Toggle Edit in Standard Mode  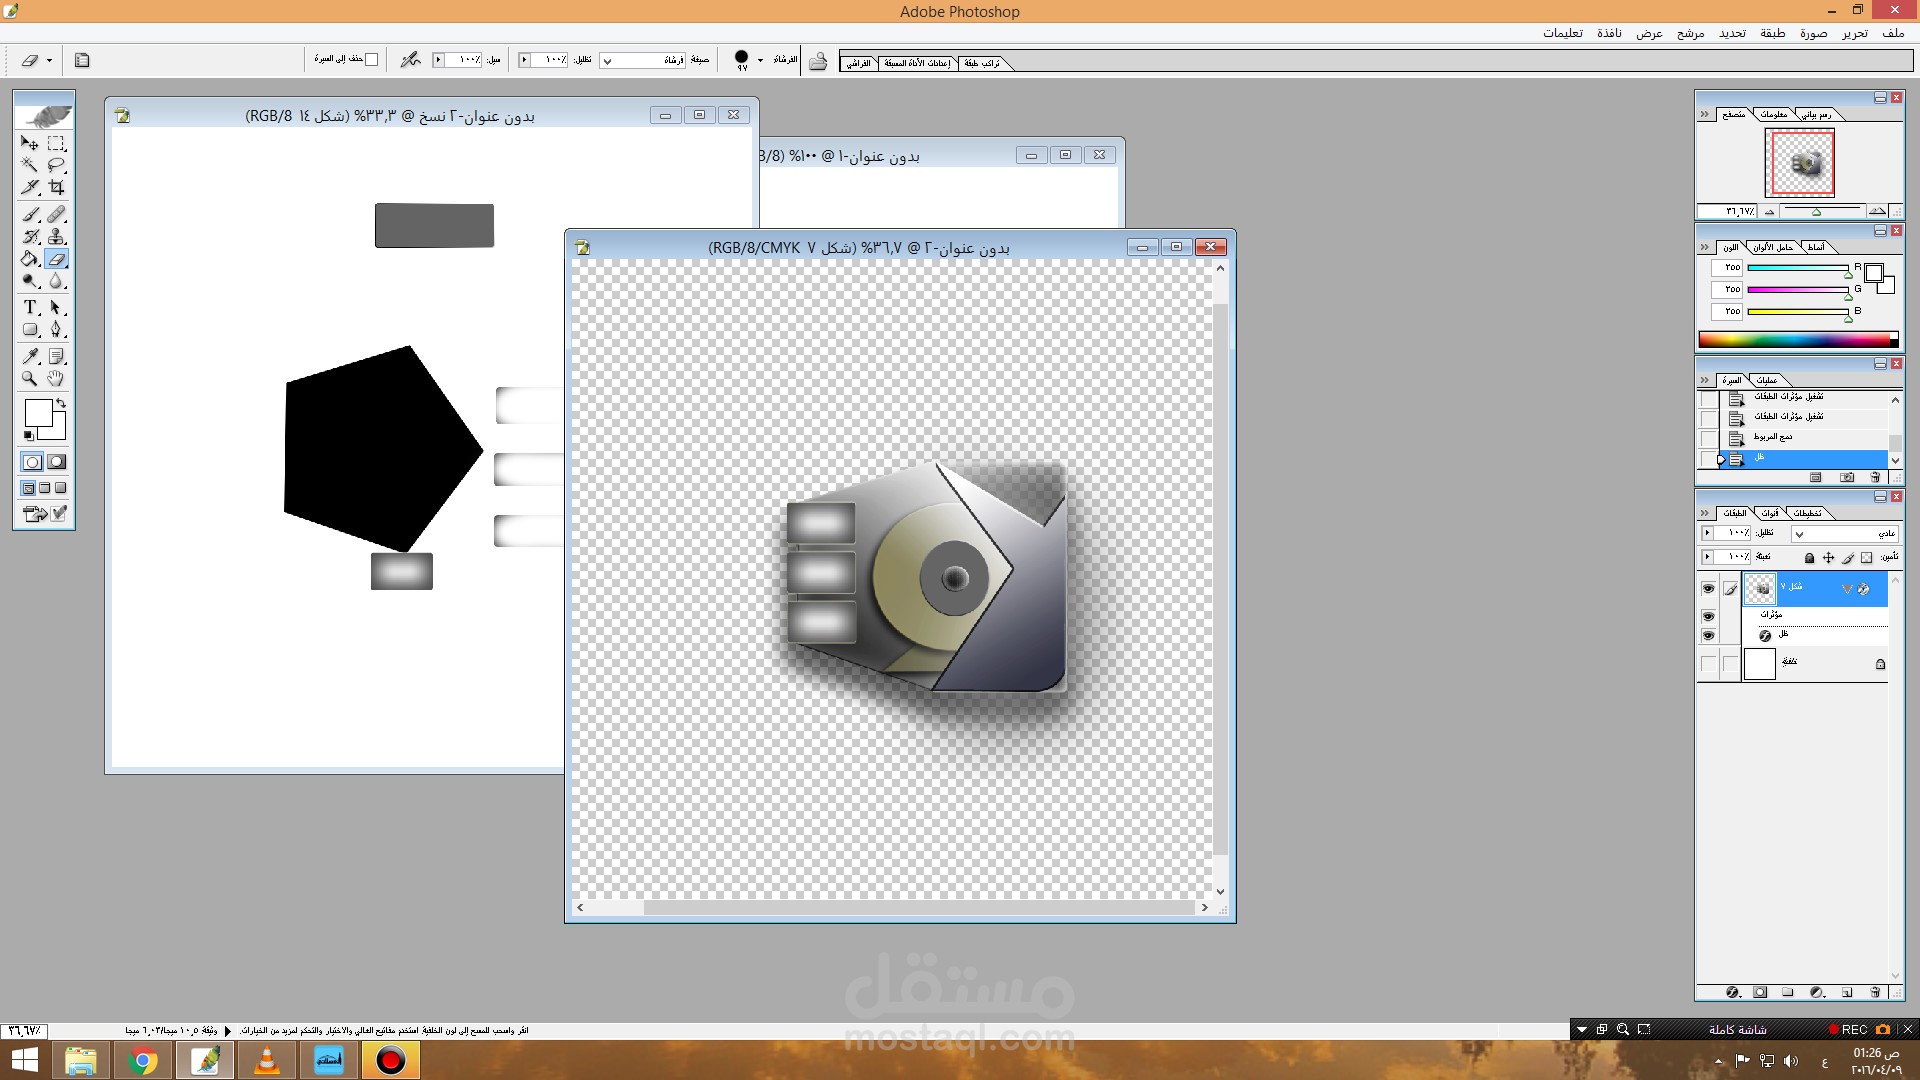coord(32,462)
